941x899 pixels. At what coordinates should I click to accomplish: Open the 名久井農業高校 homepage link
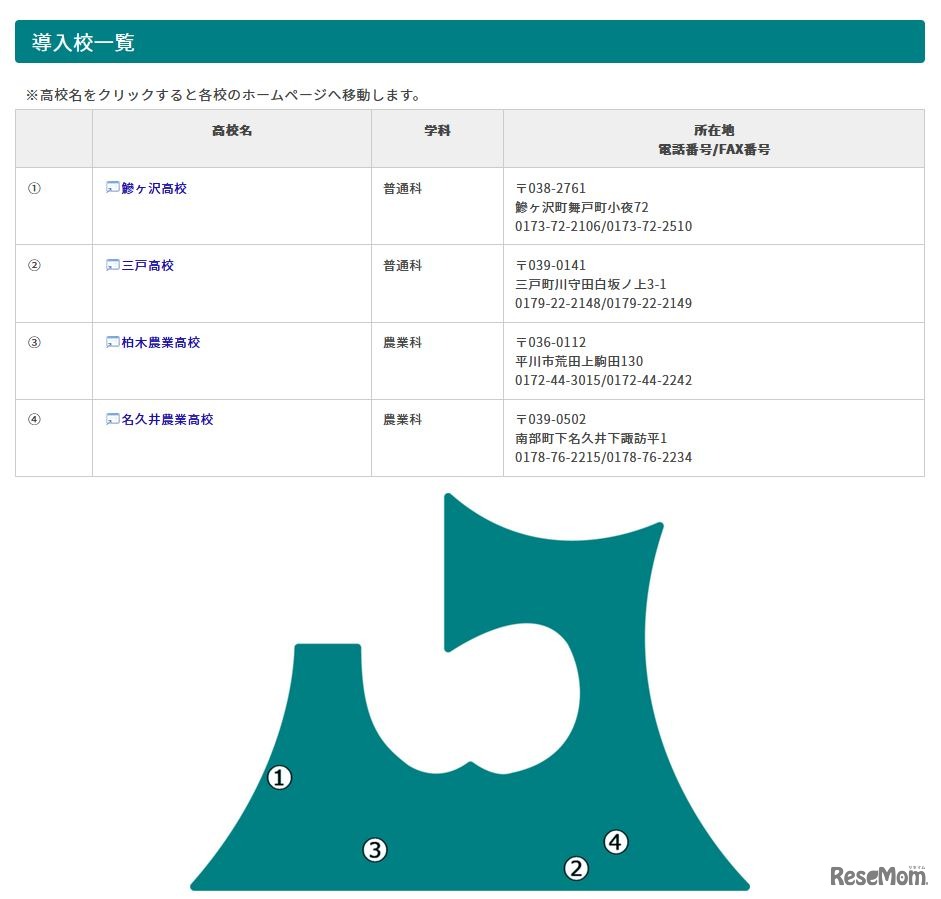(x=167, y=419)
